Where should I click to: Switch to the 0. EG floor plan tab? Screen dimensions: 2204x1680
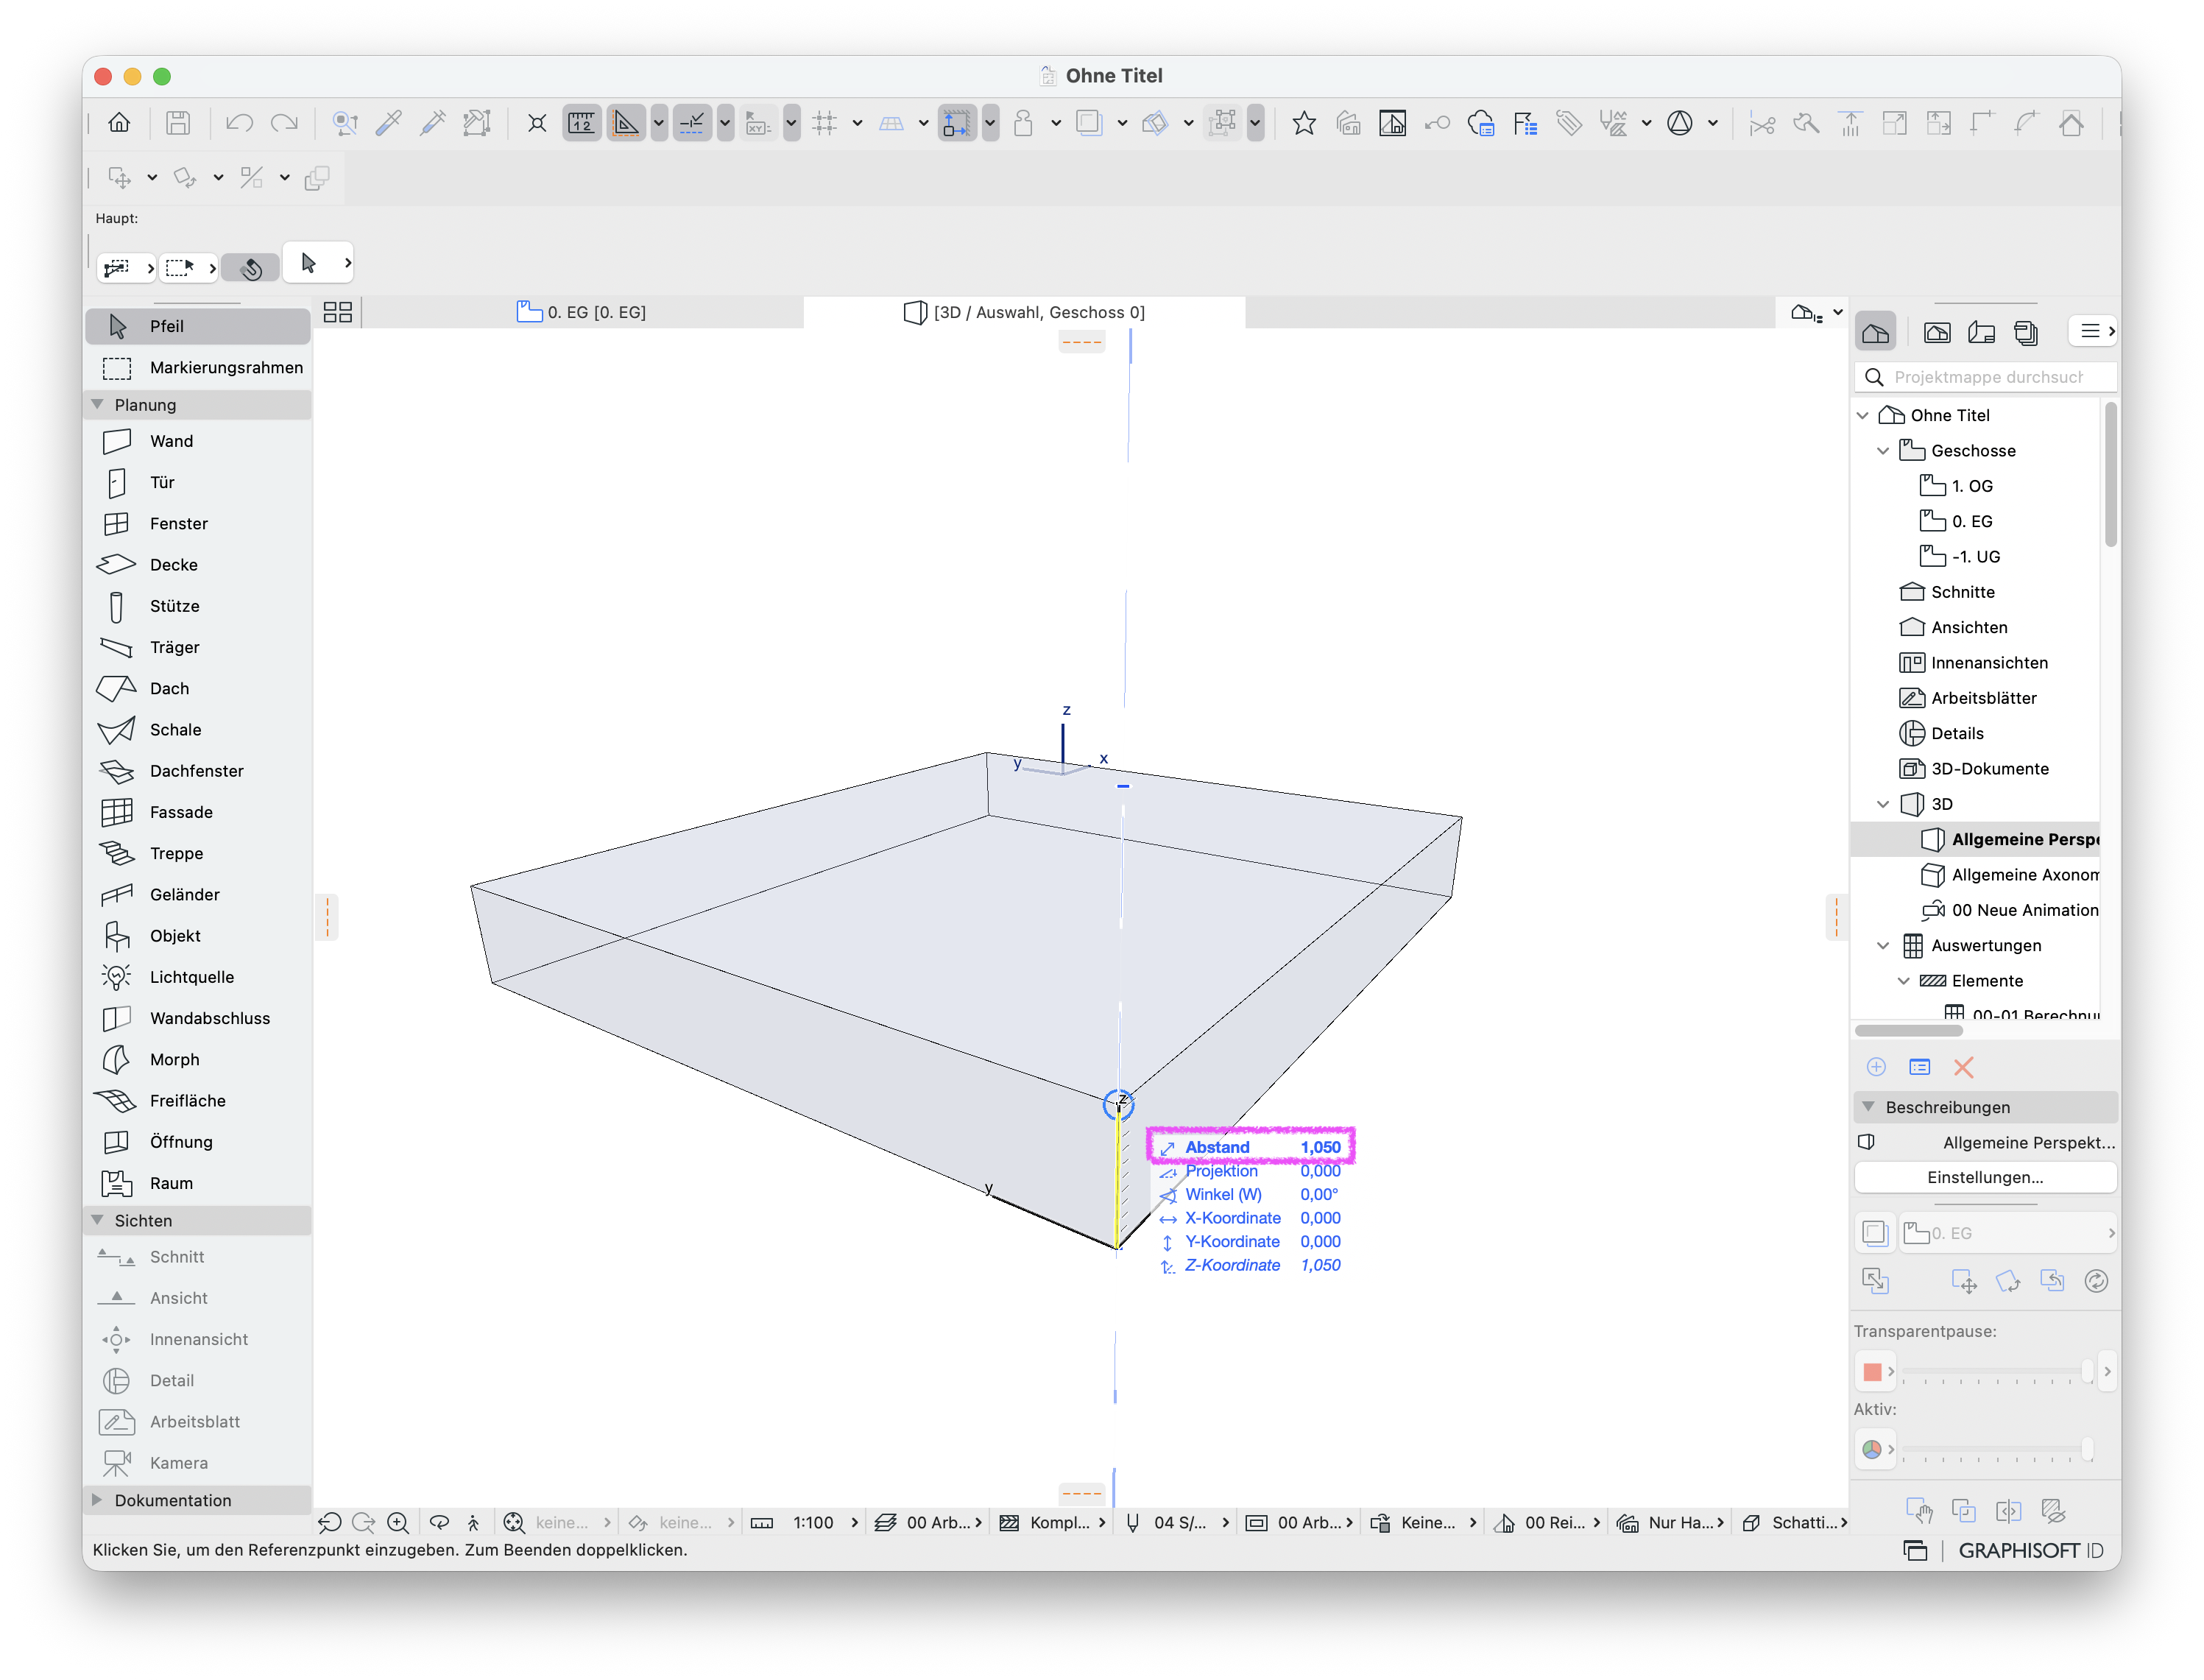click(582, 312)
